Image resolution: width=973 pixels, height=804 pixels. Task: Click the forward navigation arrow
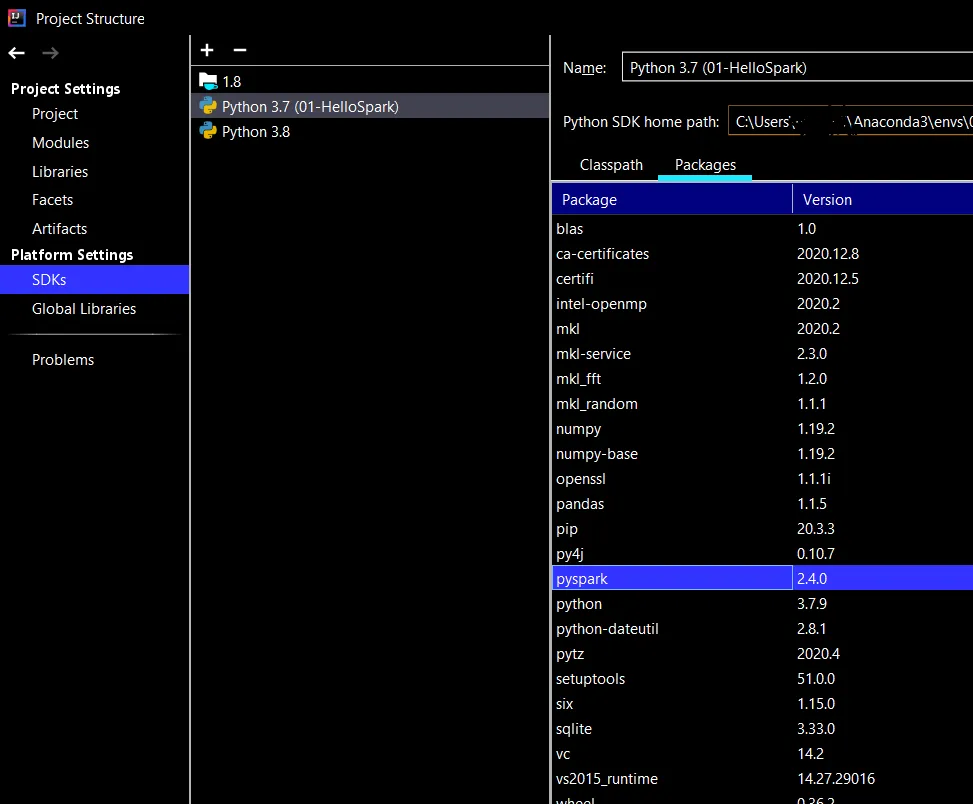click(x=50, y=53)
